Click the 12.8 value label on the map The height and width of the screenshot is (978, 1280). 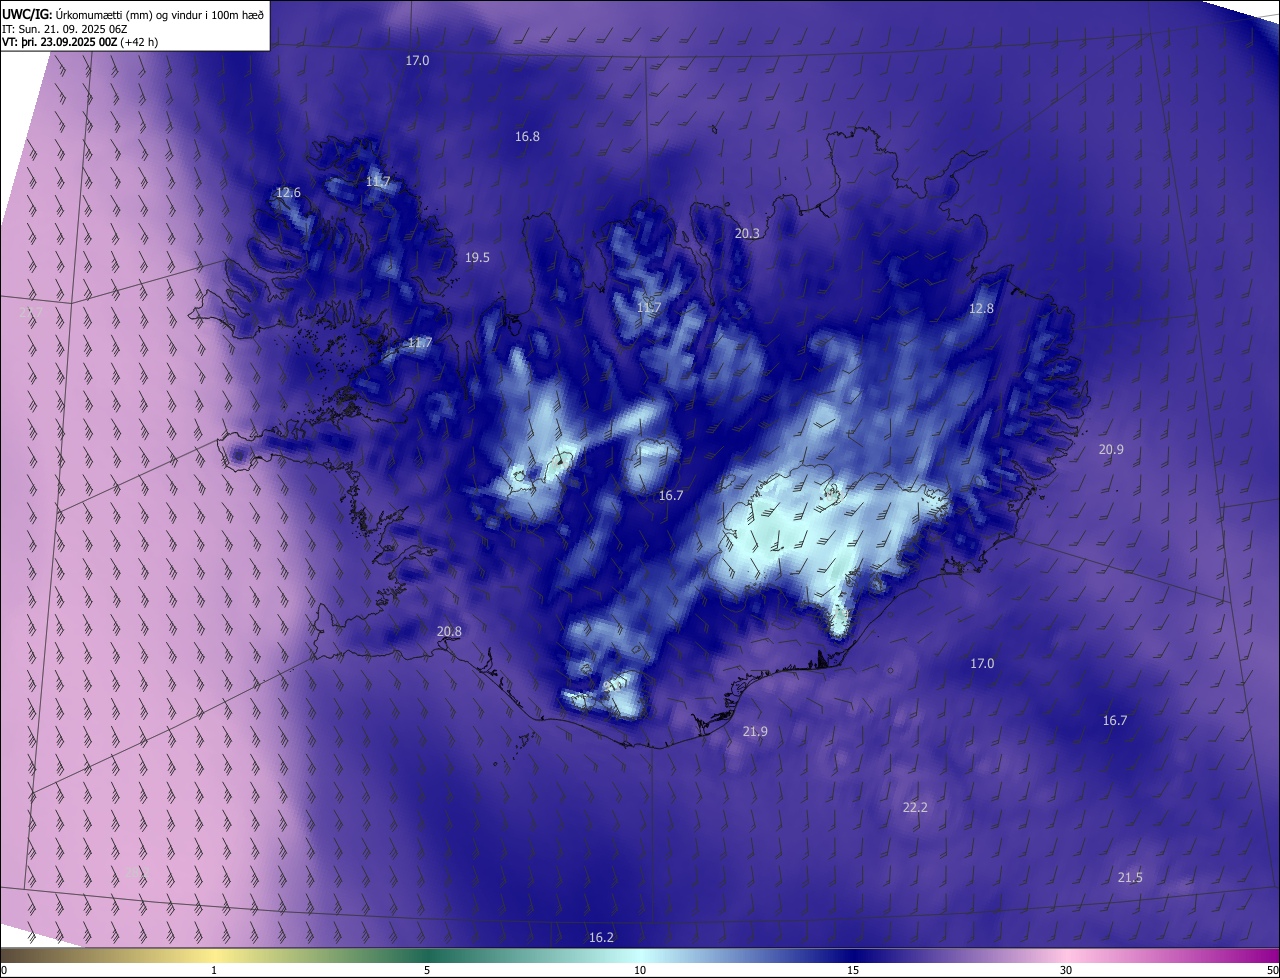(x=981, y=308)
